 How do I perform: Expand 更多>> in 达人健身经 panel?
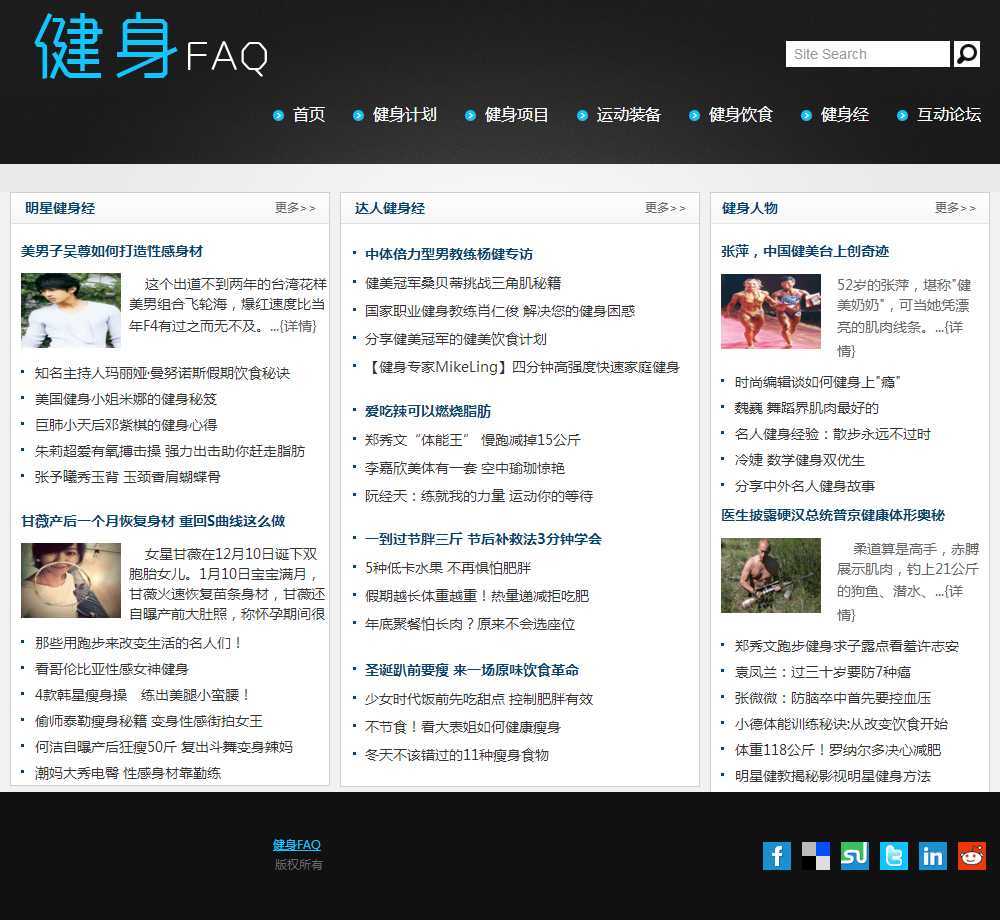tap(665, 208)
